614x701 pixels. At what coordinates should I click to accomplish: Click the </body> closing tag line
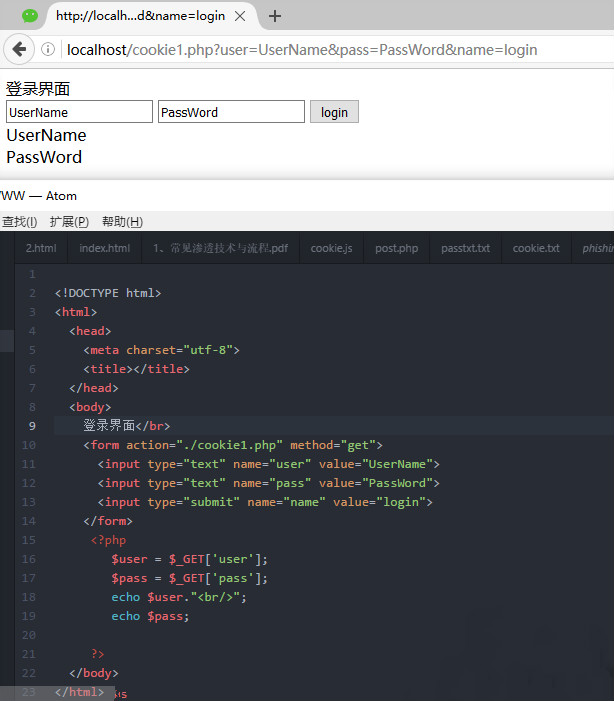94,673
